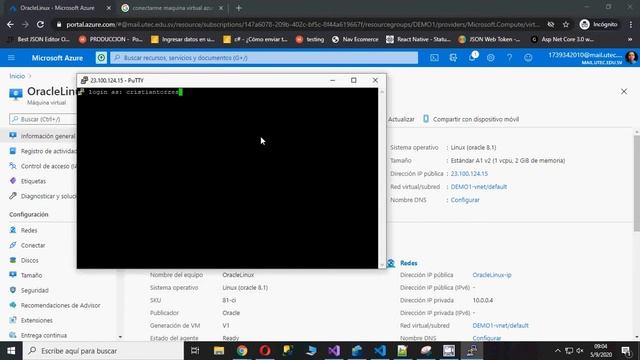
Task: Open Extensiones menu item
Action: [x=36, y=320]
